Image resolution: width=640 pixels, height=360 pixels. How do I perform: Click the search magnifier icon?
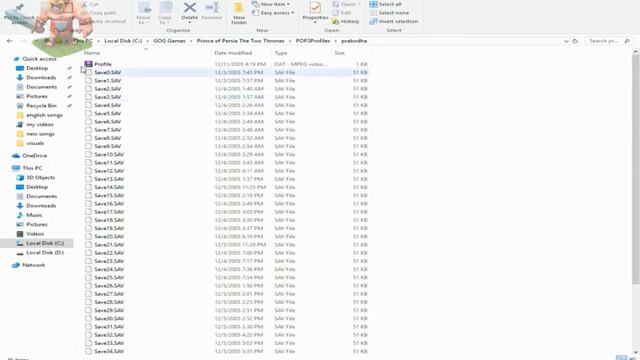(x=627, y=41)
